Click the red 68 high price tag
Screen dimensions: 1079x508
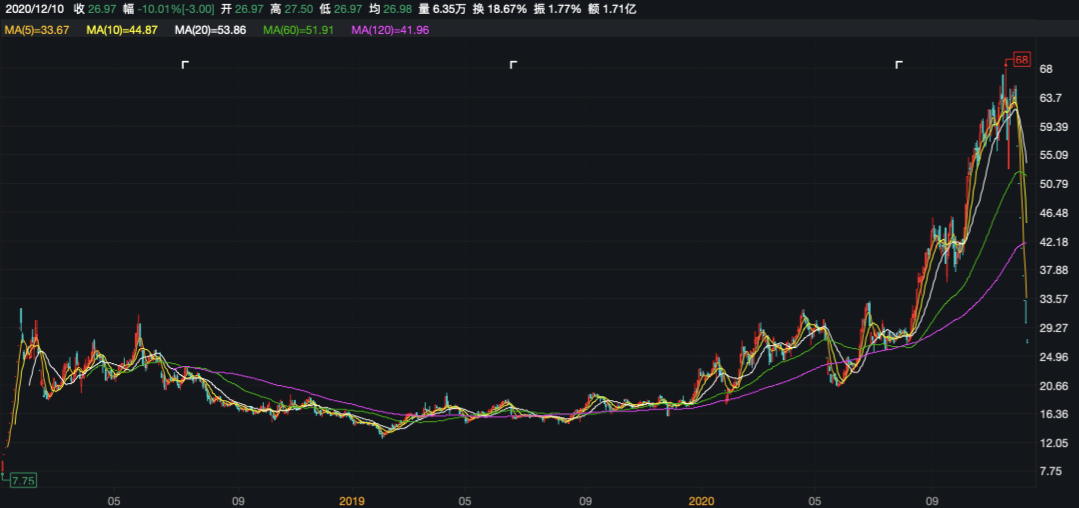click(1021, 60)
